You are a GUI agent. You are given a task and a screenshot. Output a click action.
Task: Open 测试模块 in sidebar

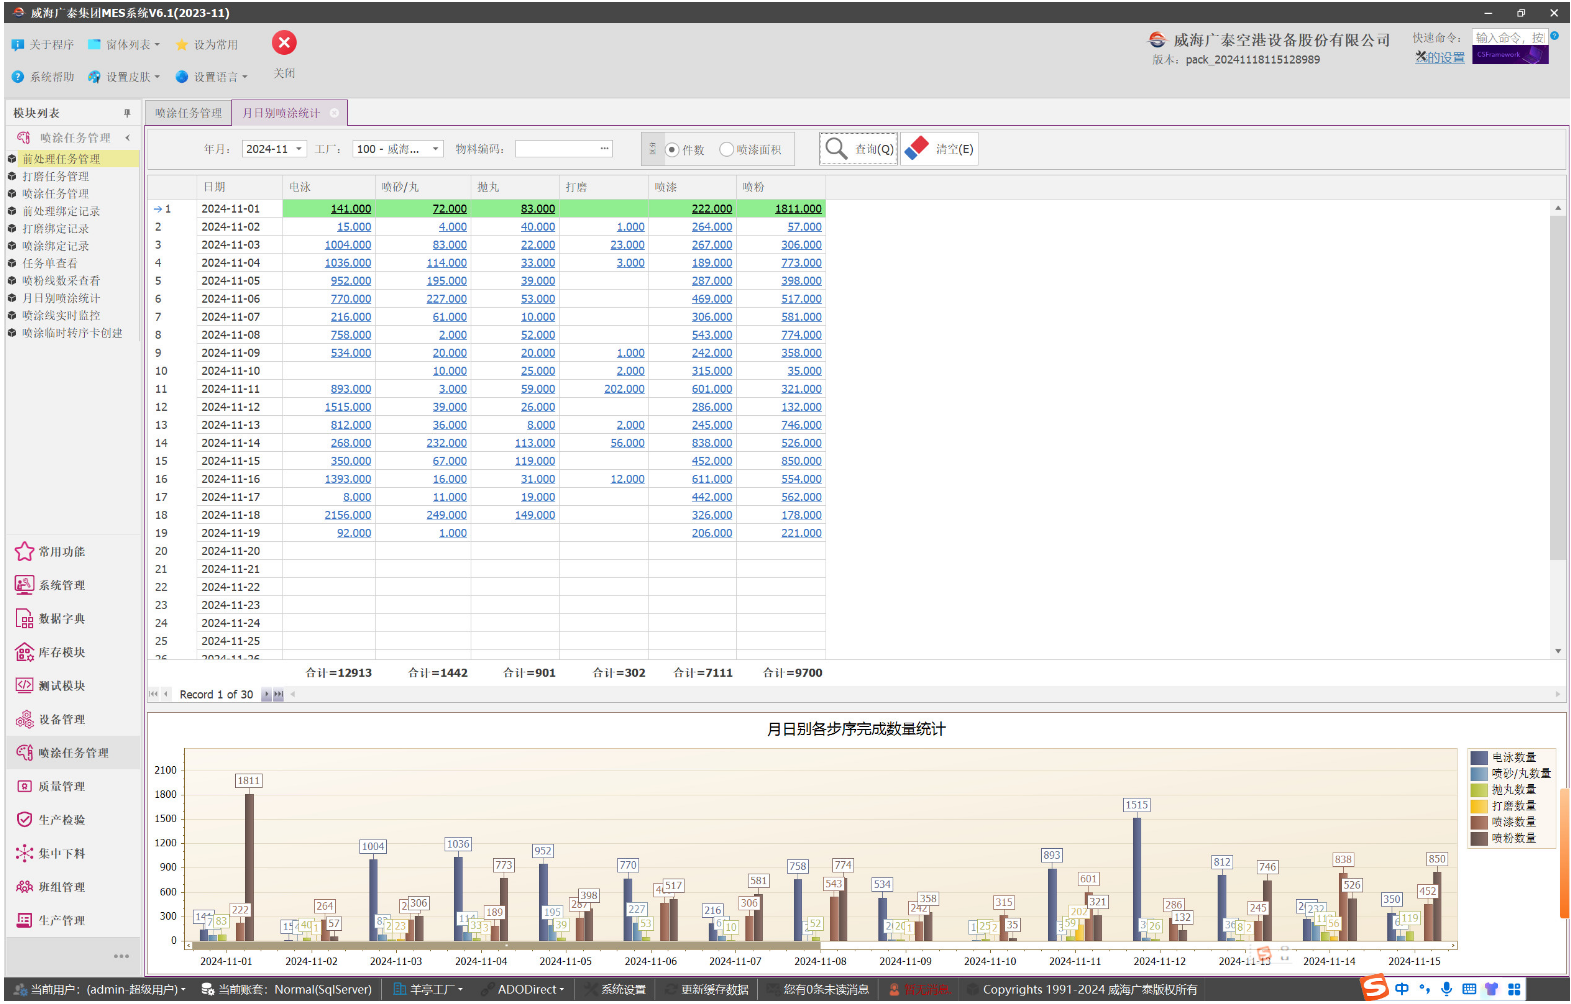pos(50,686)
